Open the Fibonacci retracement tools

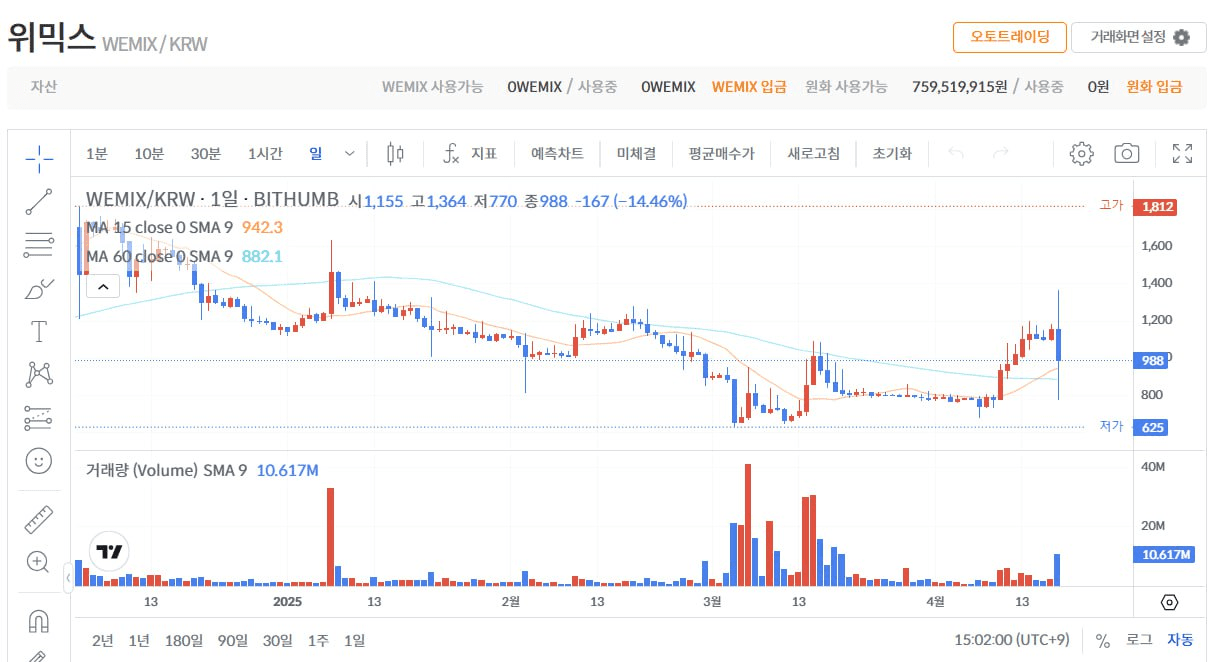click(39, 243)
